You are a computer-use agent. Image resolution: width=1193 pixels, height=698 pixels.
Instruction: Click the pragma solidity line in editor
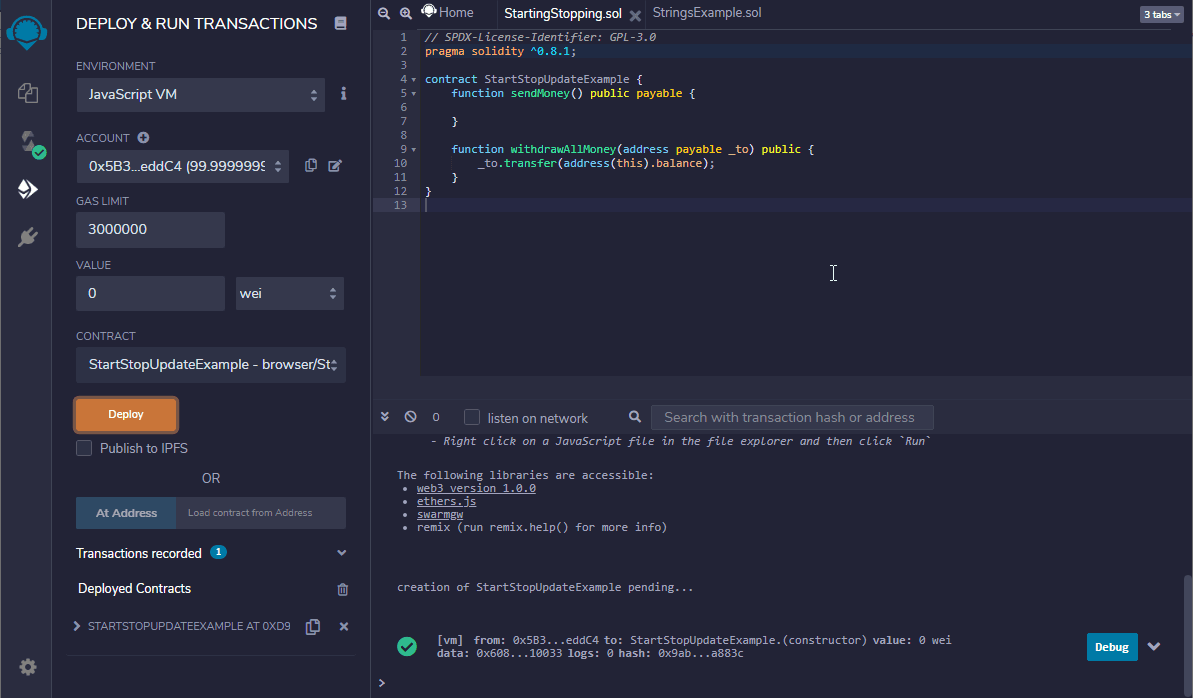pos(501,51)
